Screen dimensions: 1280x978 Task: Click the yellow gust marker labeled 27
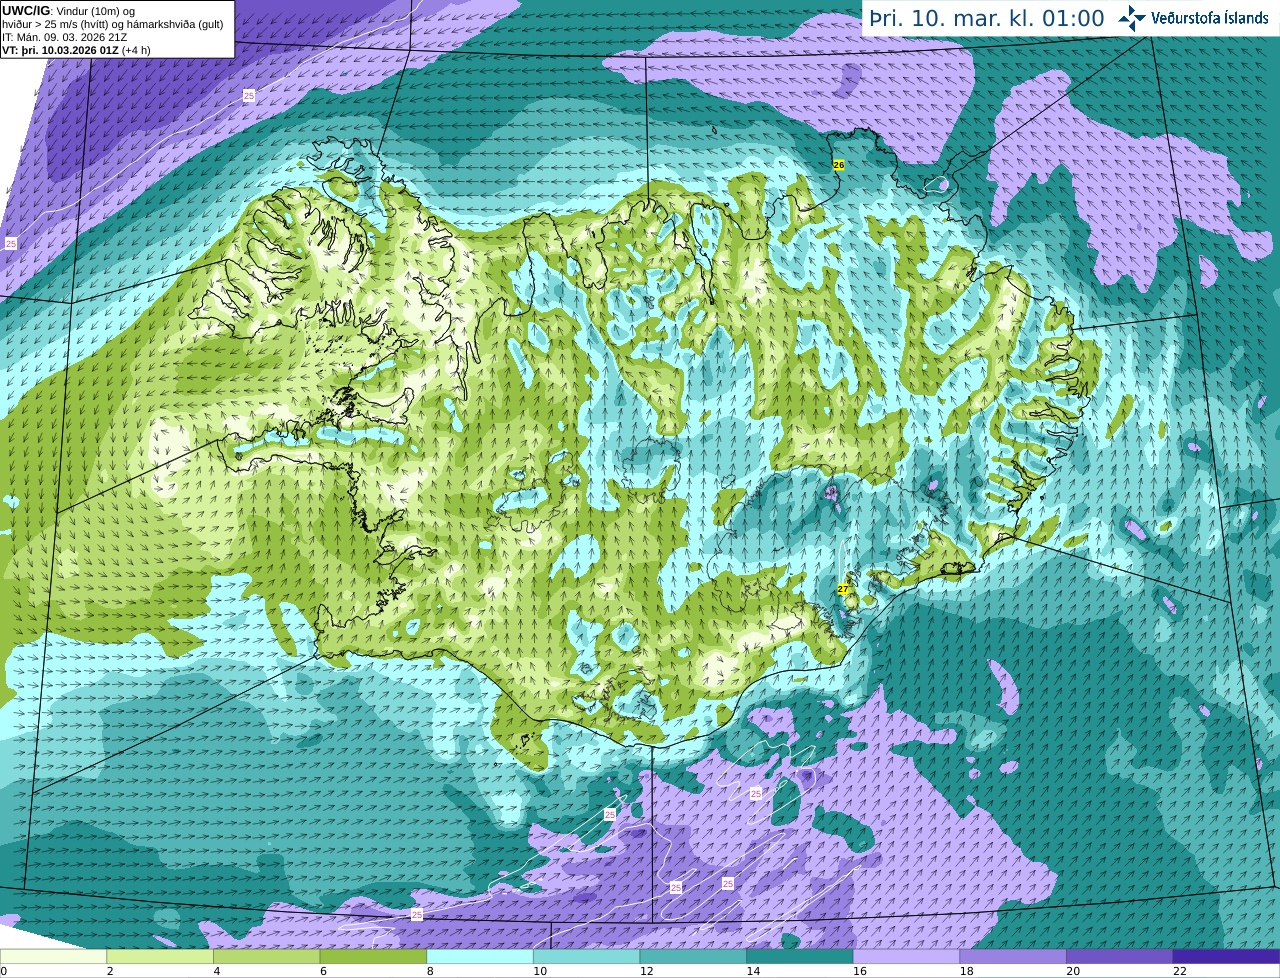coord(843,590)
